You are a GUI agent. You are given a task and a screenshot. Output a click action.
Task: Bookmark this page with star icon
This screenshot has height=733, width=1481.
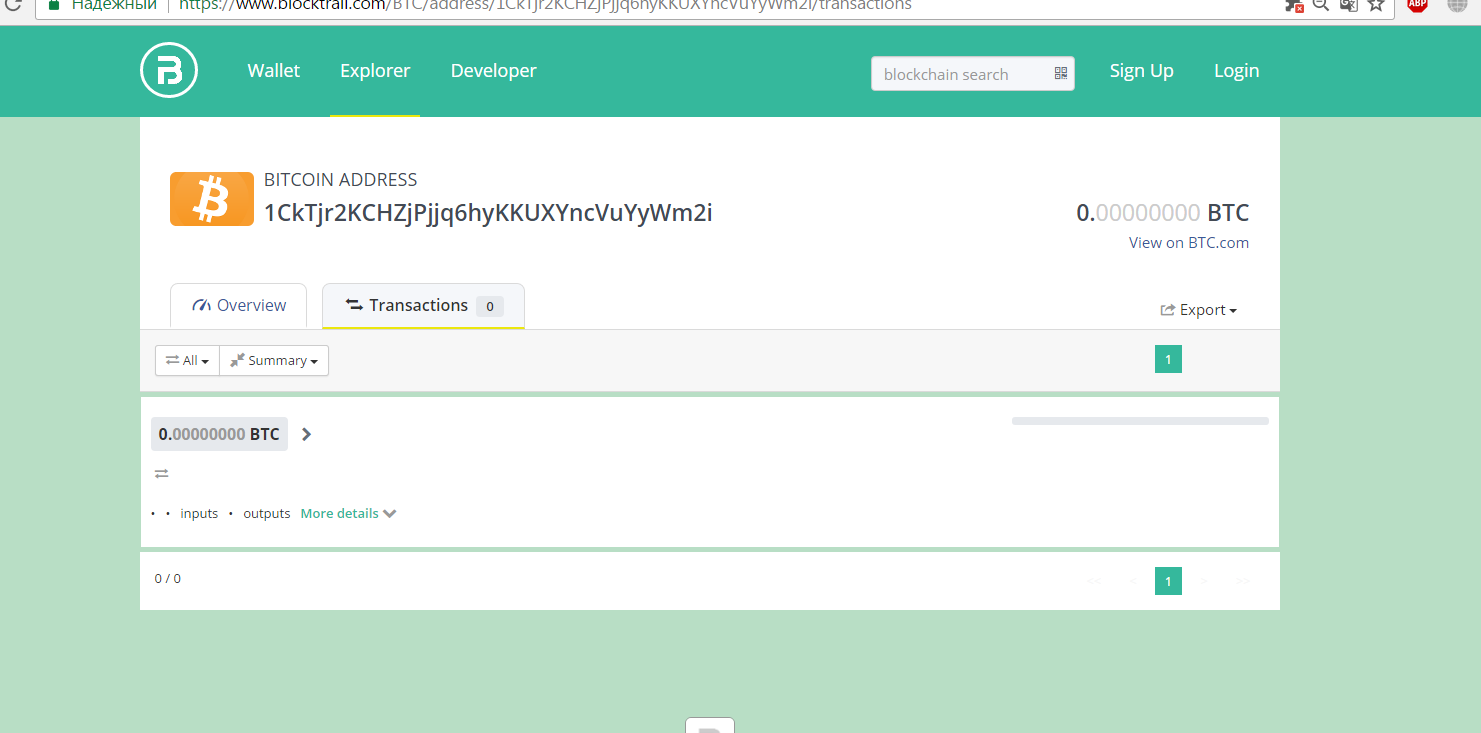pyautogui.click(x=1376, y=5)
